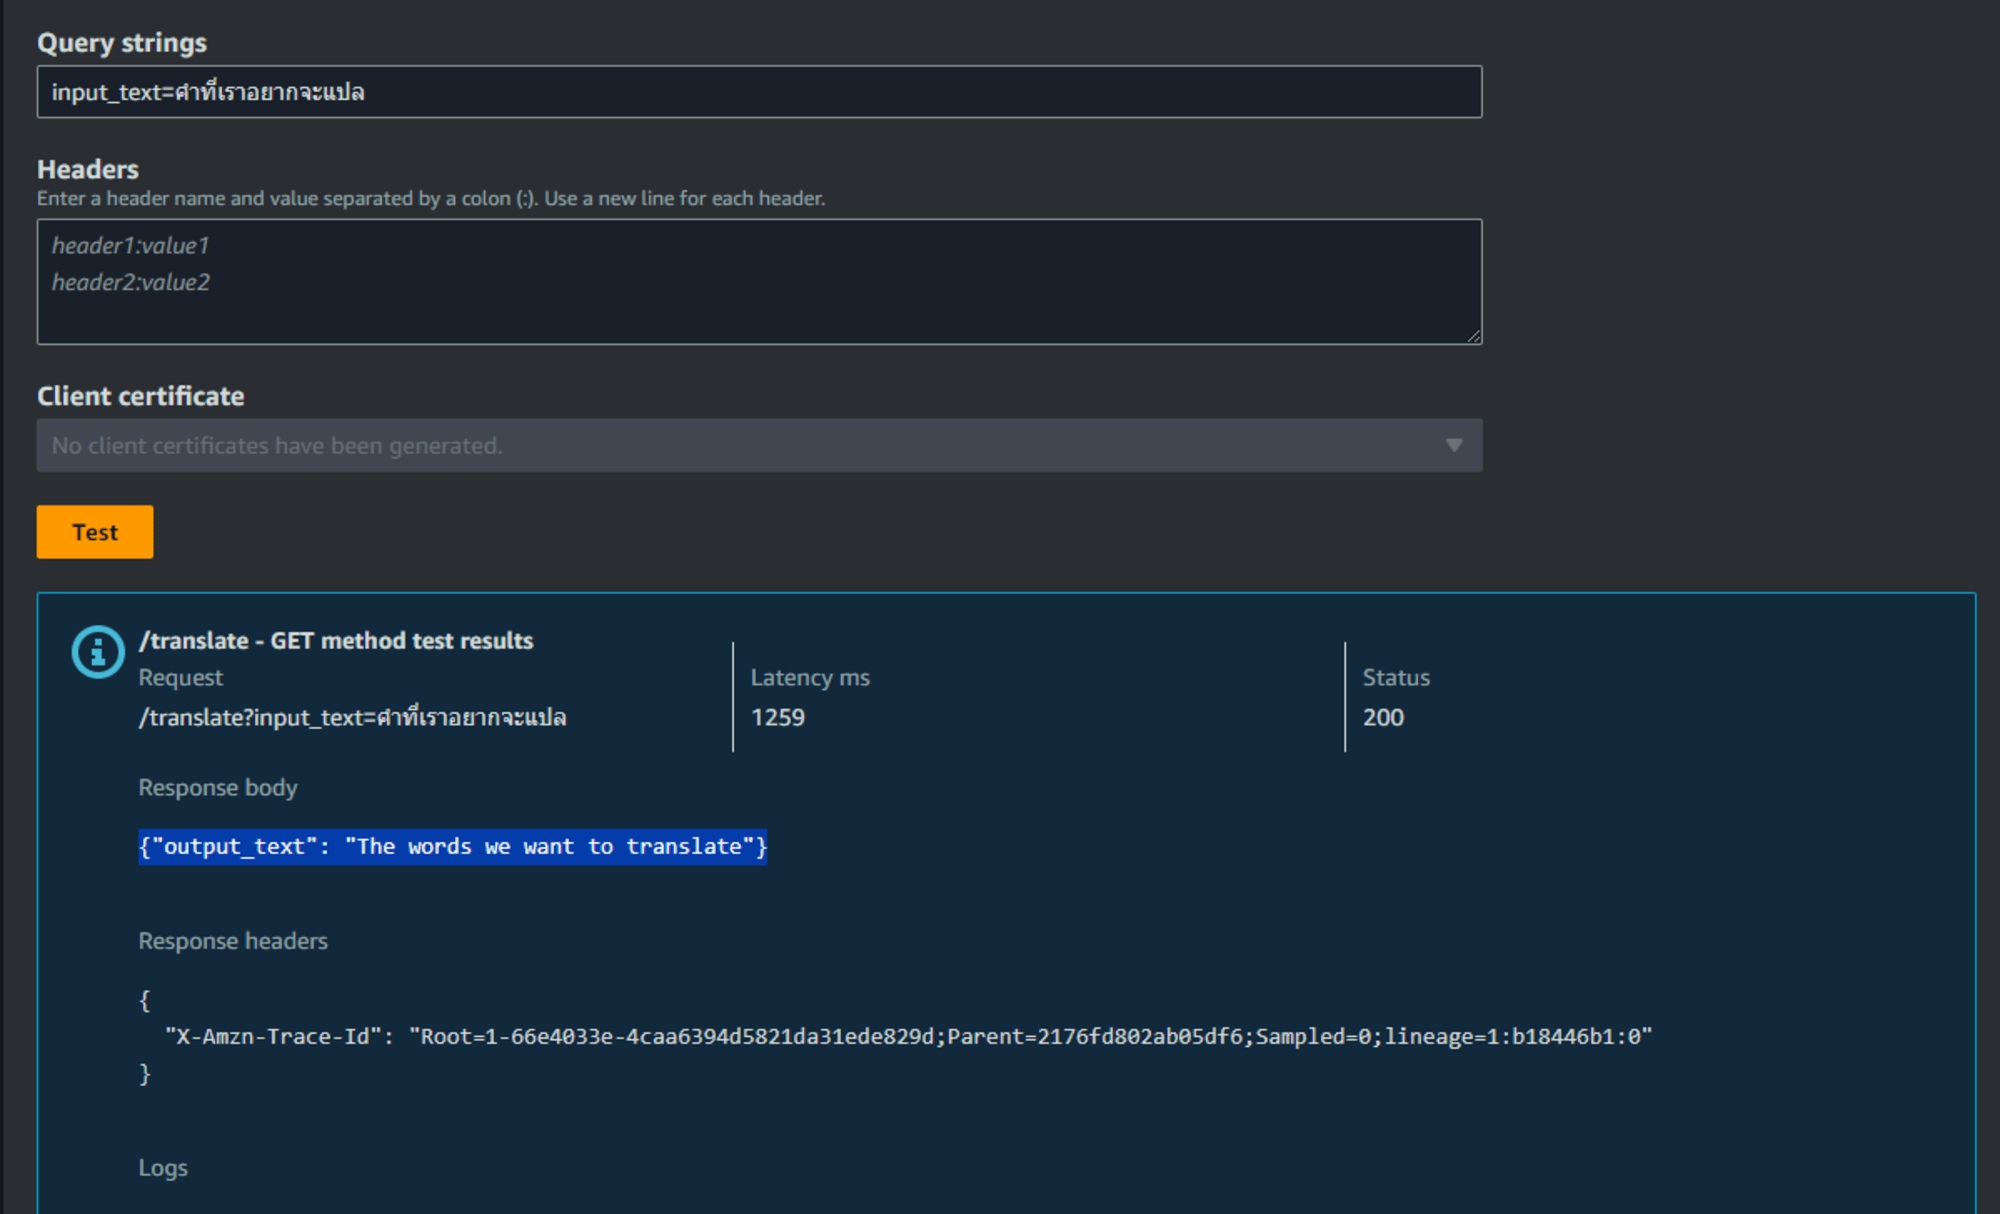
Task: Click the Latency ms label
Action: [810, 677]
